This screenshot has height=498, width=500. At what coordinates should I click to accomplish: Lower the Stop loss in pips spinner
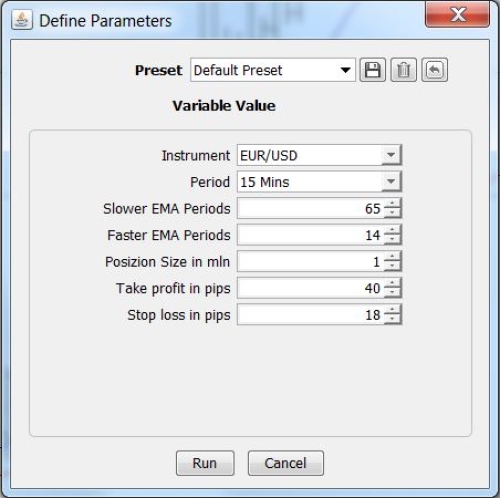tap(393, 319)
